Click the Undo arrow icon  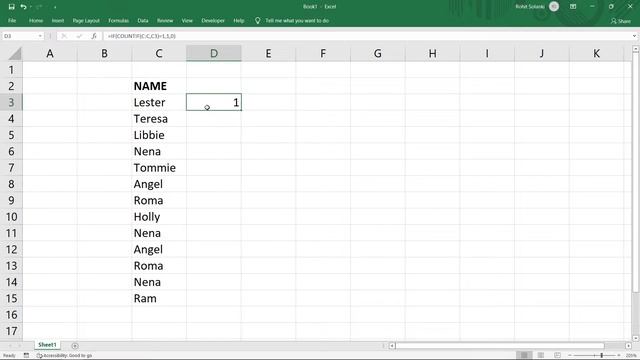point(23,7)
